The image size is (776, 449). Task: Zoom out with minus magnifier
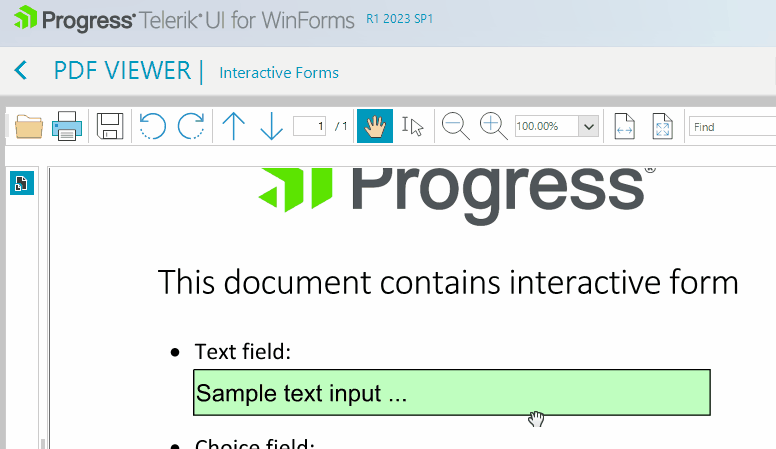click(455, 126)
